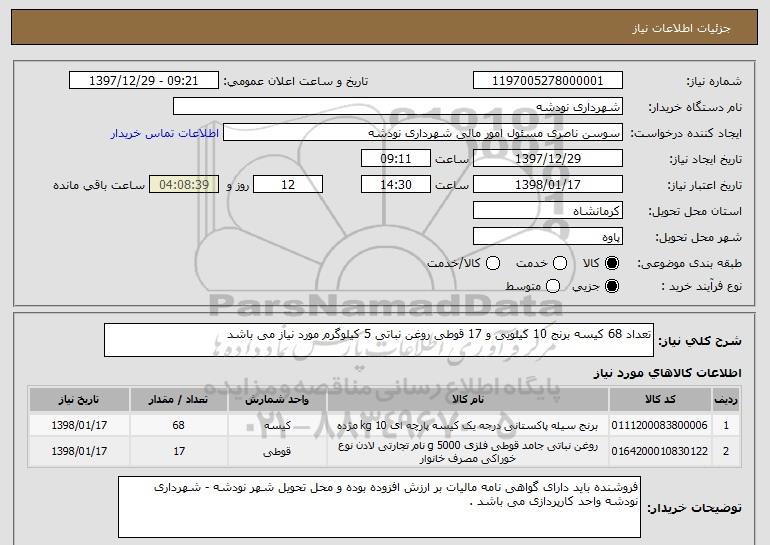Click need date in row 1

click(x=79, y=425)
